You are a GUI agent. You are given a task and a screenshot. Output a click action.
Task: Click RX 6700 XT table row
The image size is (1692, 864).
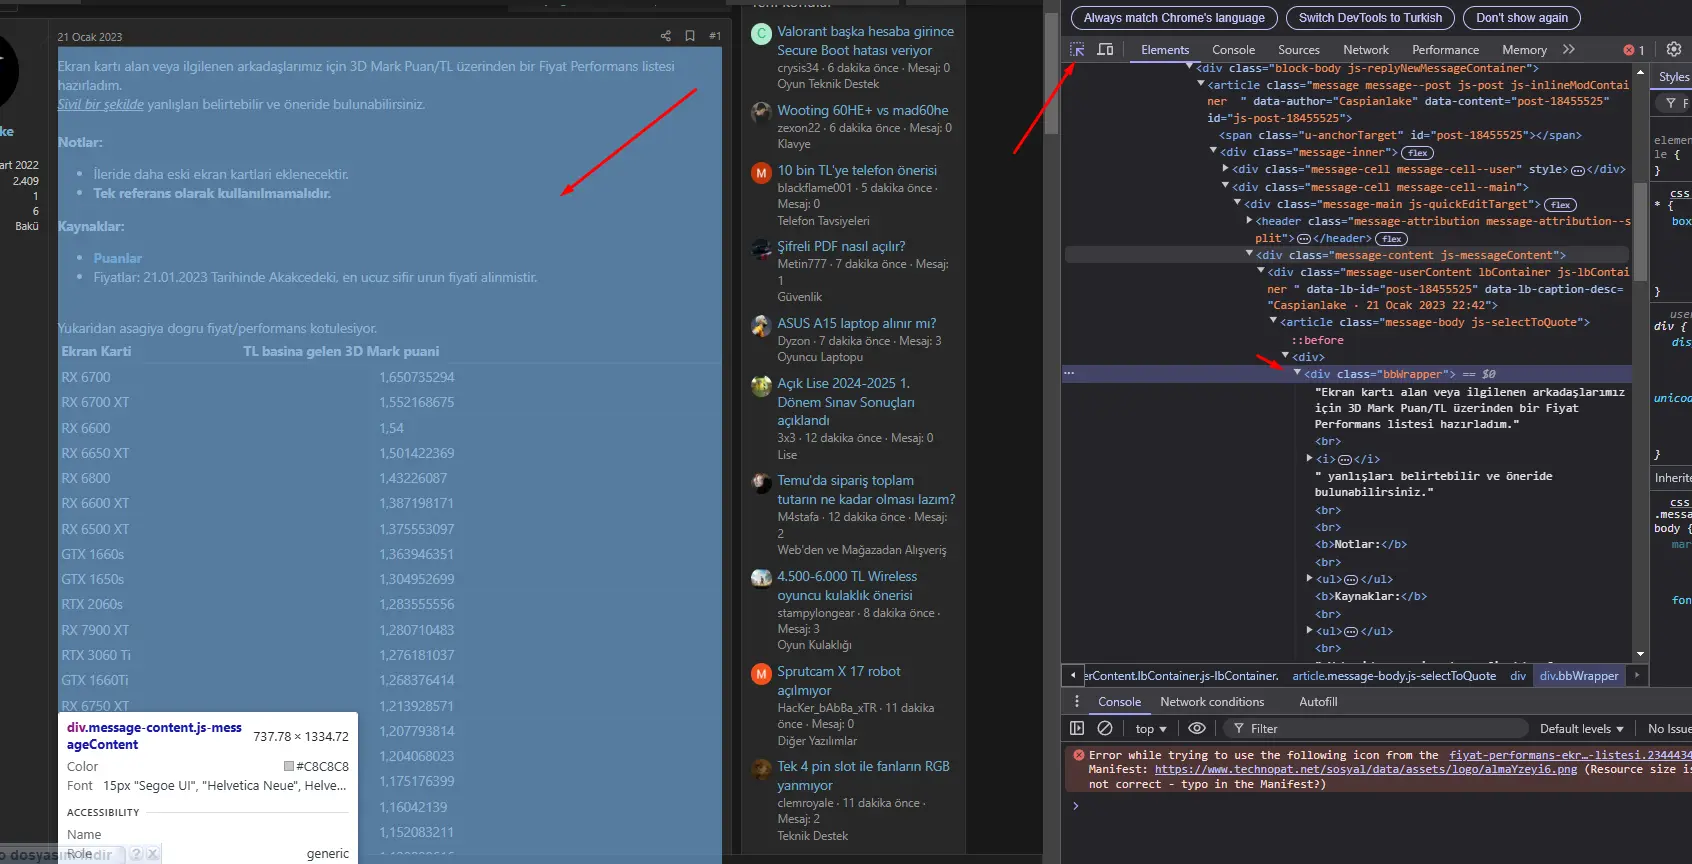point(390,403)
